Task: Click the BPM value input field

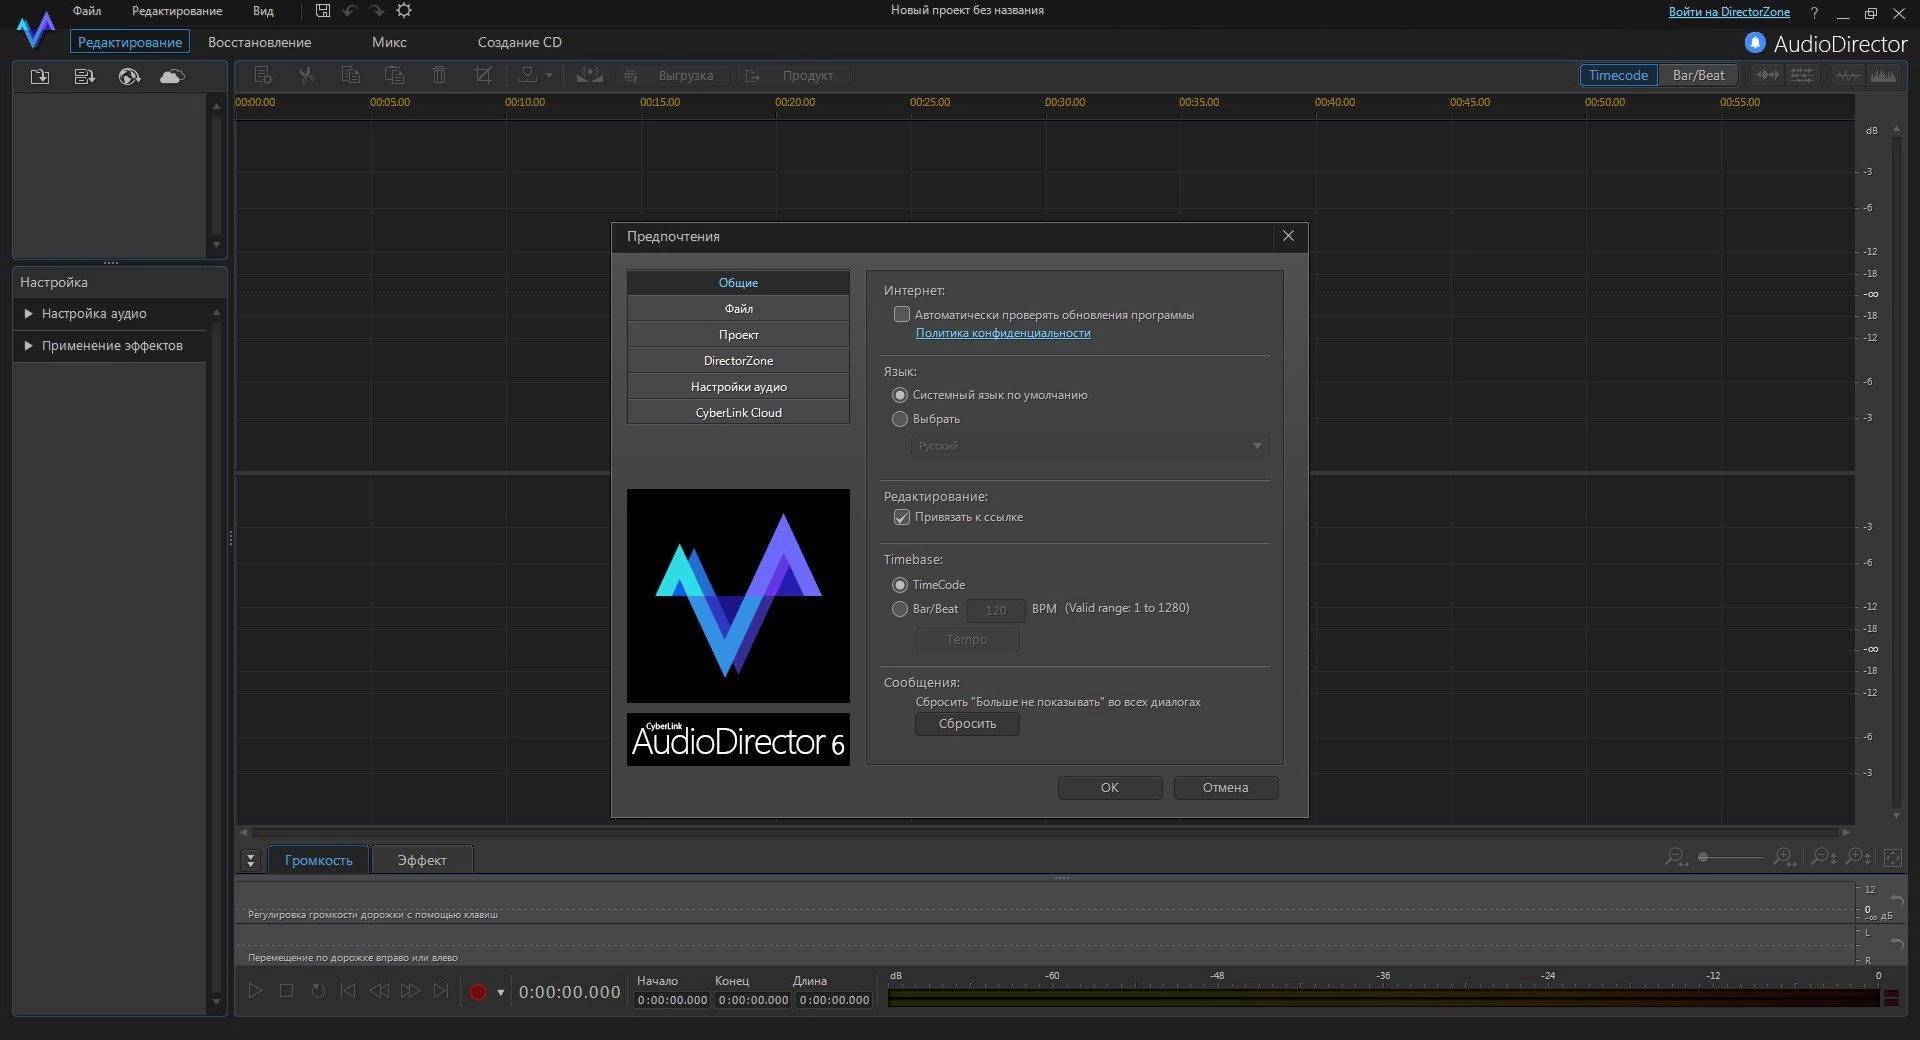Action: pos(995,610)
